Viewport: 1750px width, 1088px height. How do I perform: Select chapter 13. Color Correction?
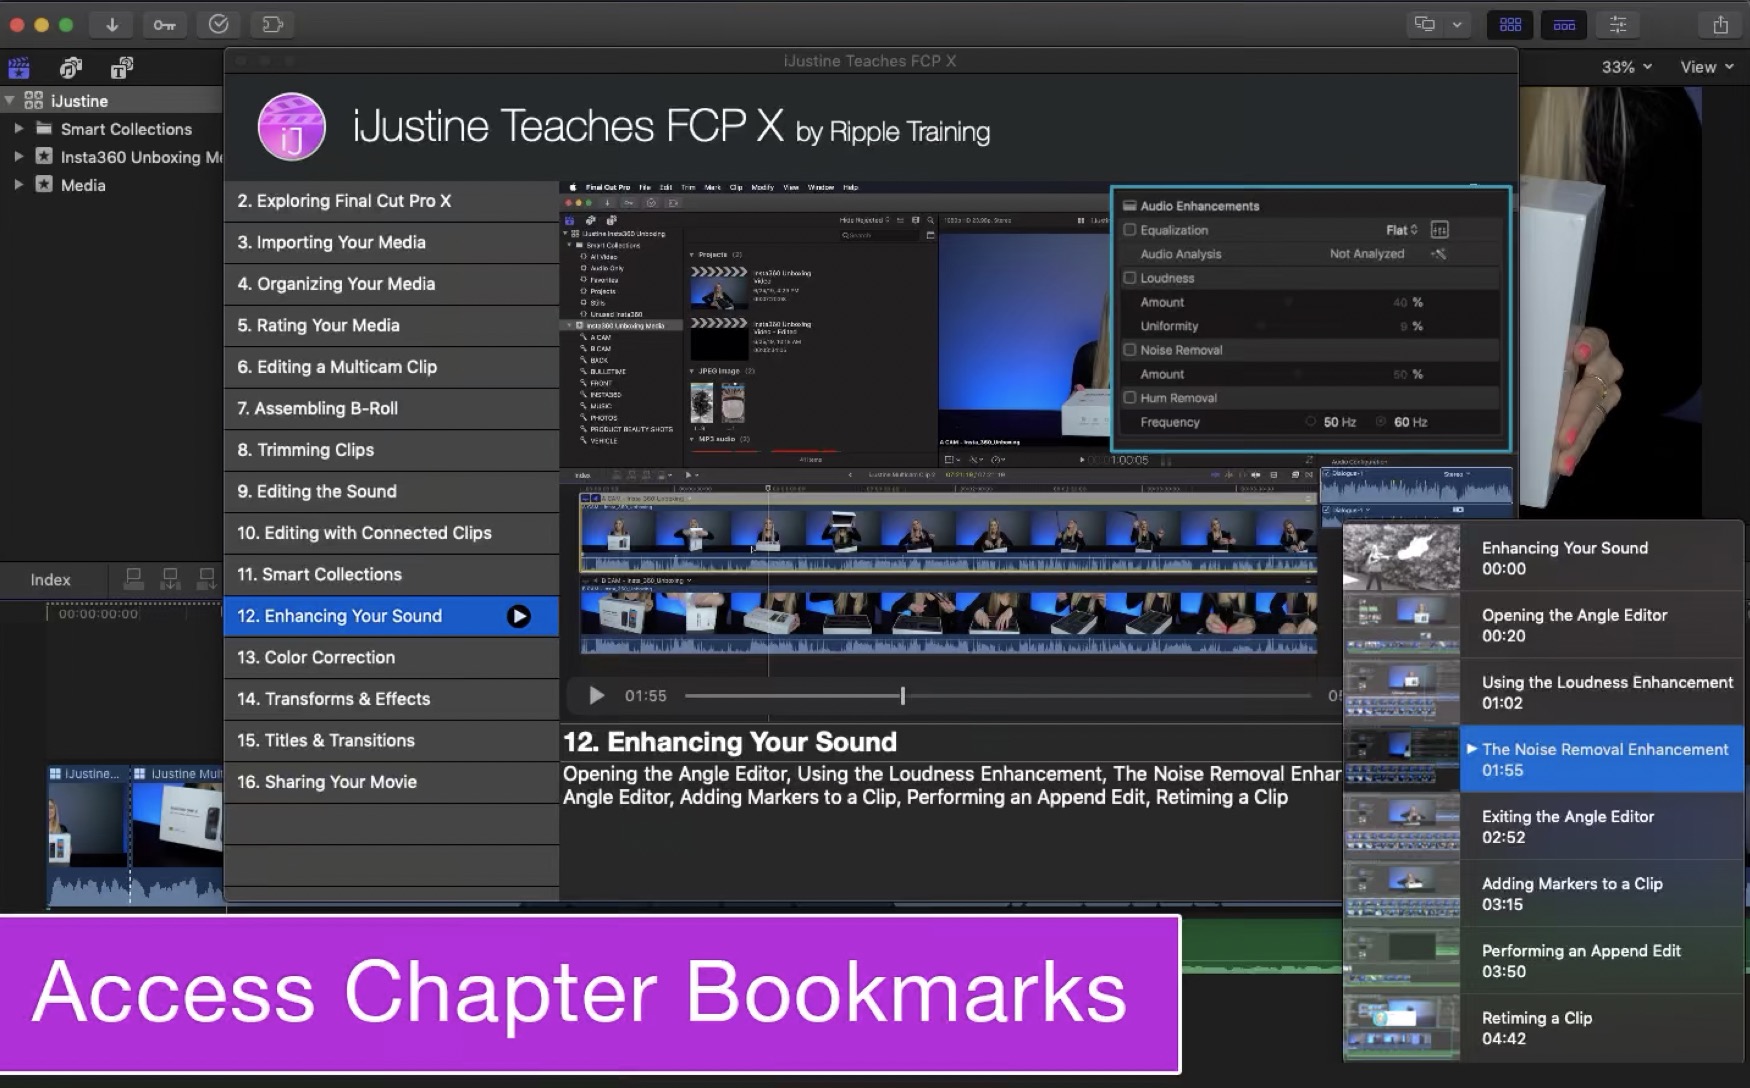click(x=316, y=657)
